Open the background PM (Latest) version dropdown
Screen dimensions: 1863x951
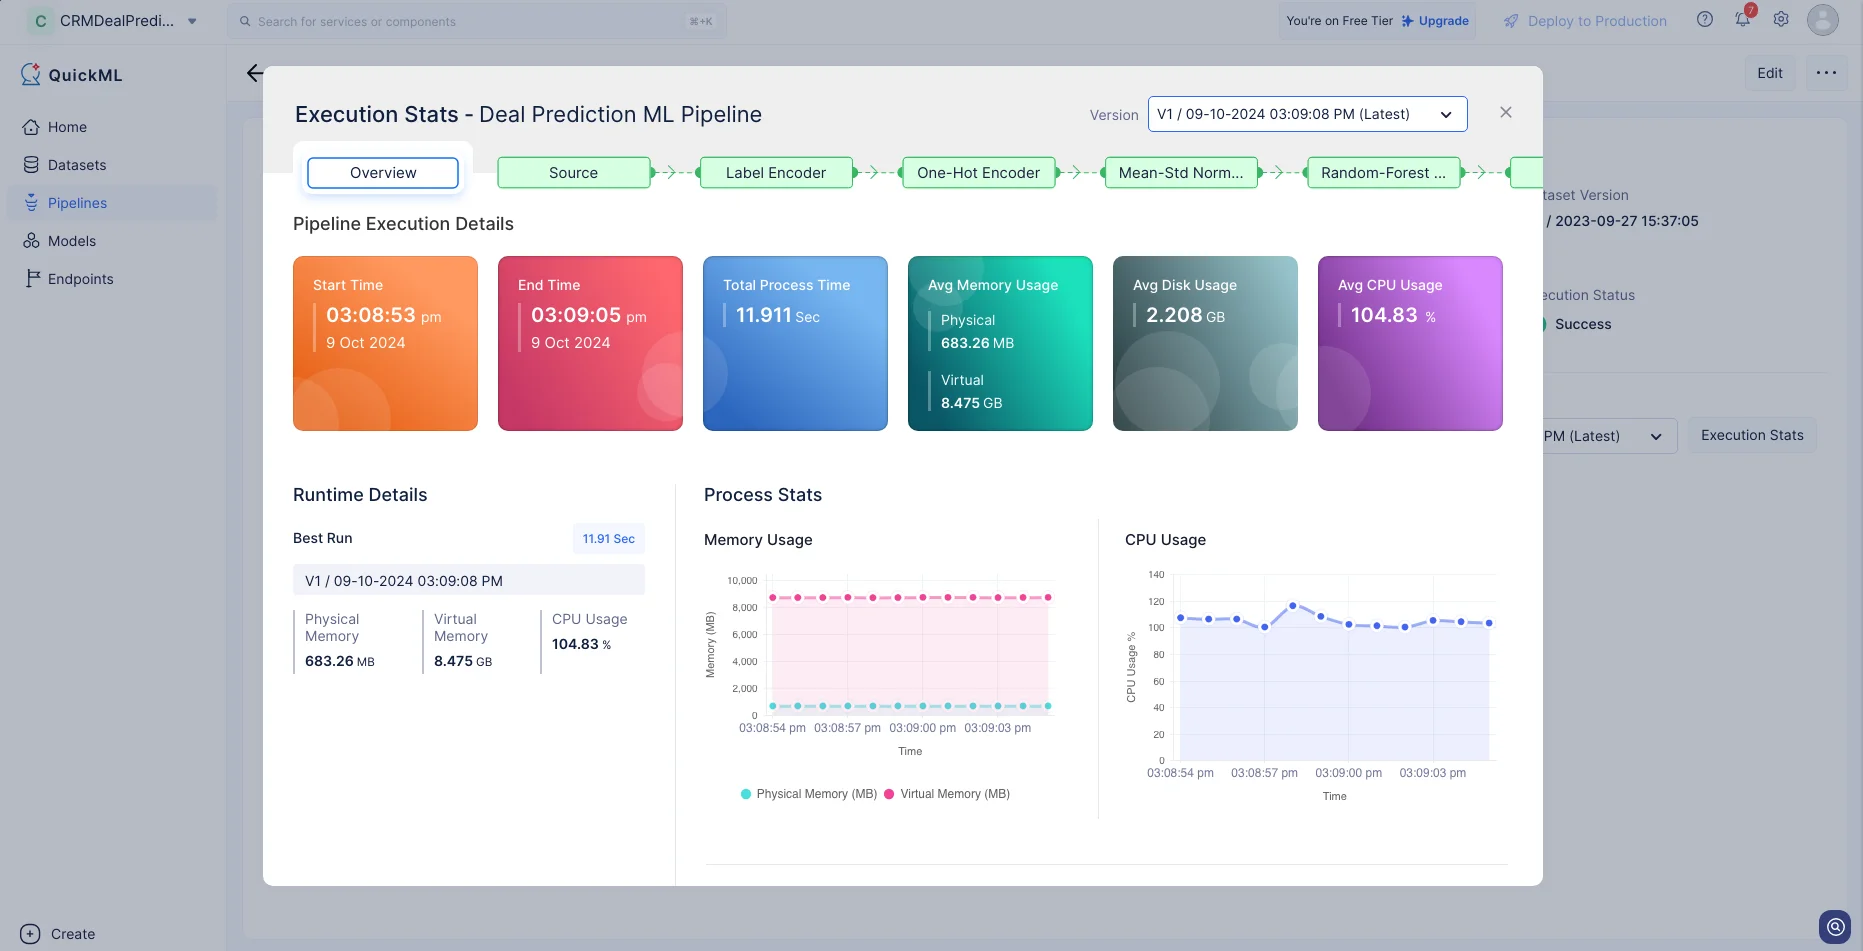pyautogui.click(x=1608, y=436)
